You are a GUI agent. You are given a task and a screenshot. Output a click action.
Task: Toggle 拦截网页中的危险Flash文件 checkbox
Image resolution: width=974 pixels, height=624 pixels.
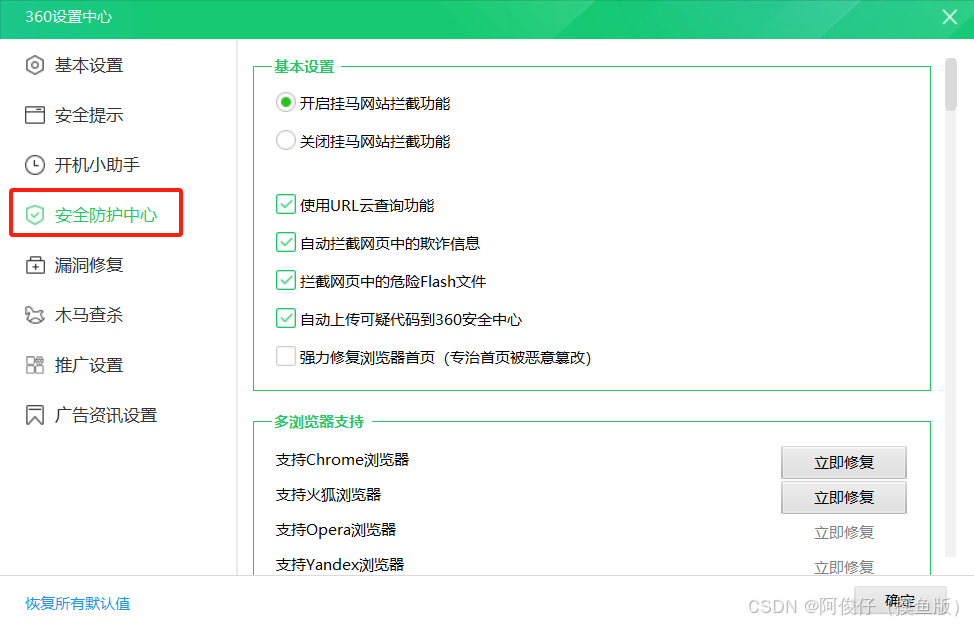tap(286, 281)
